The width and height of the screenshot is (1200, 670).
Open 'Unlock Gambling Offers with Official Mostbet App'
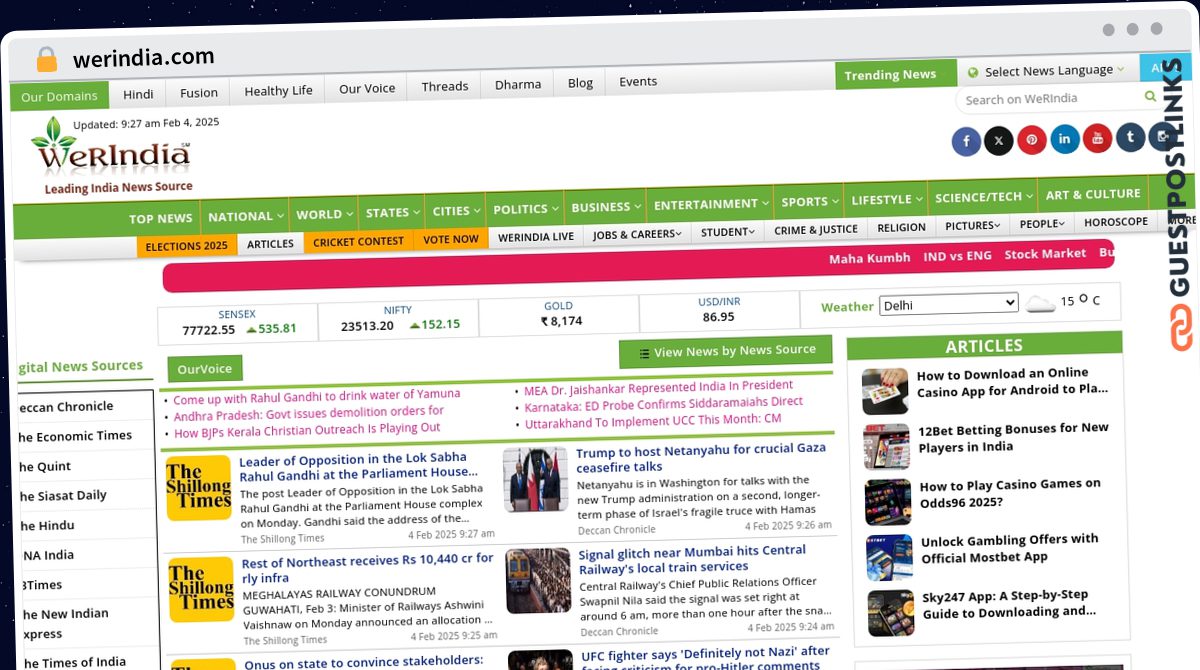1010,548
